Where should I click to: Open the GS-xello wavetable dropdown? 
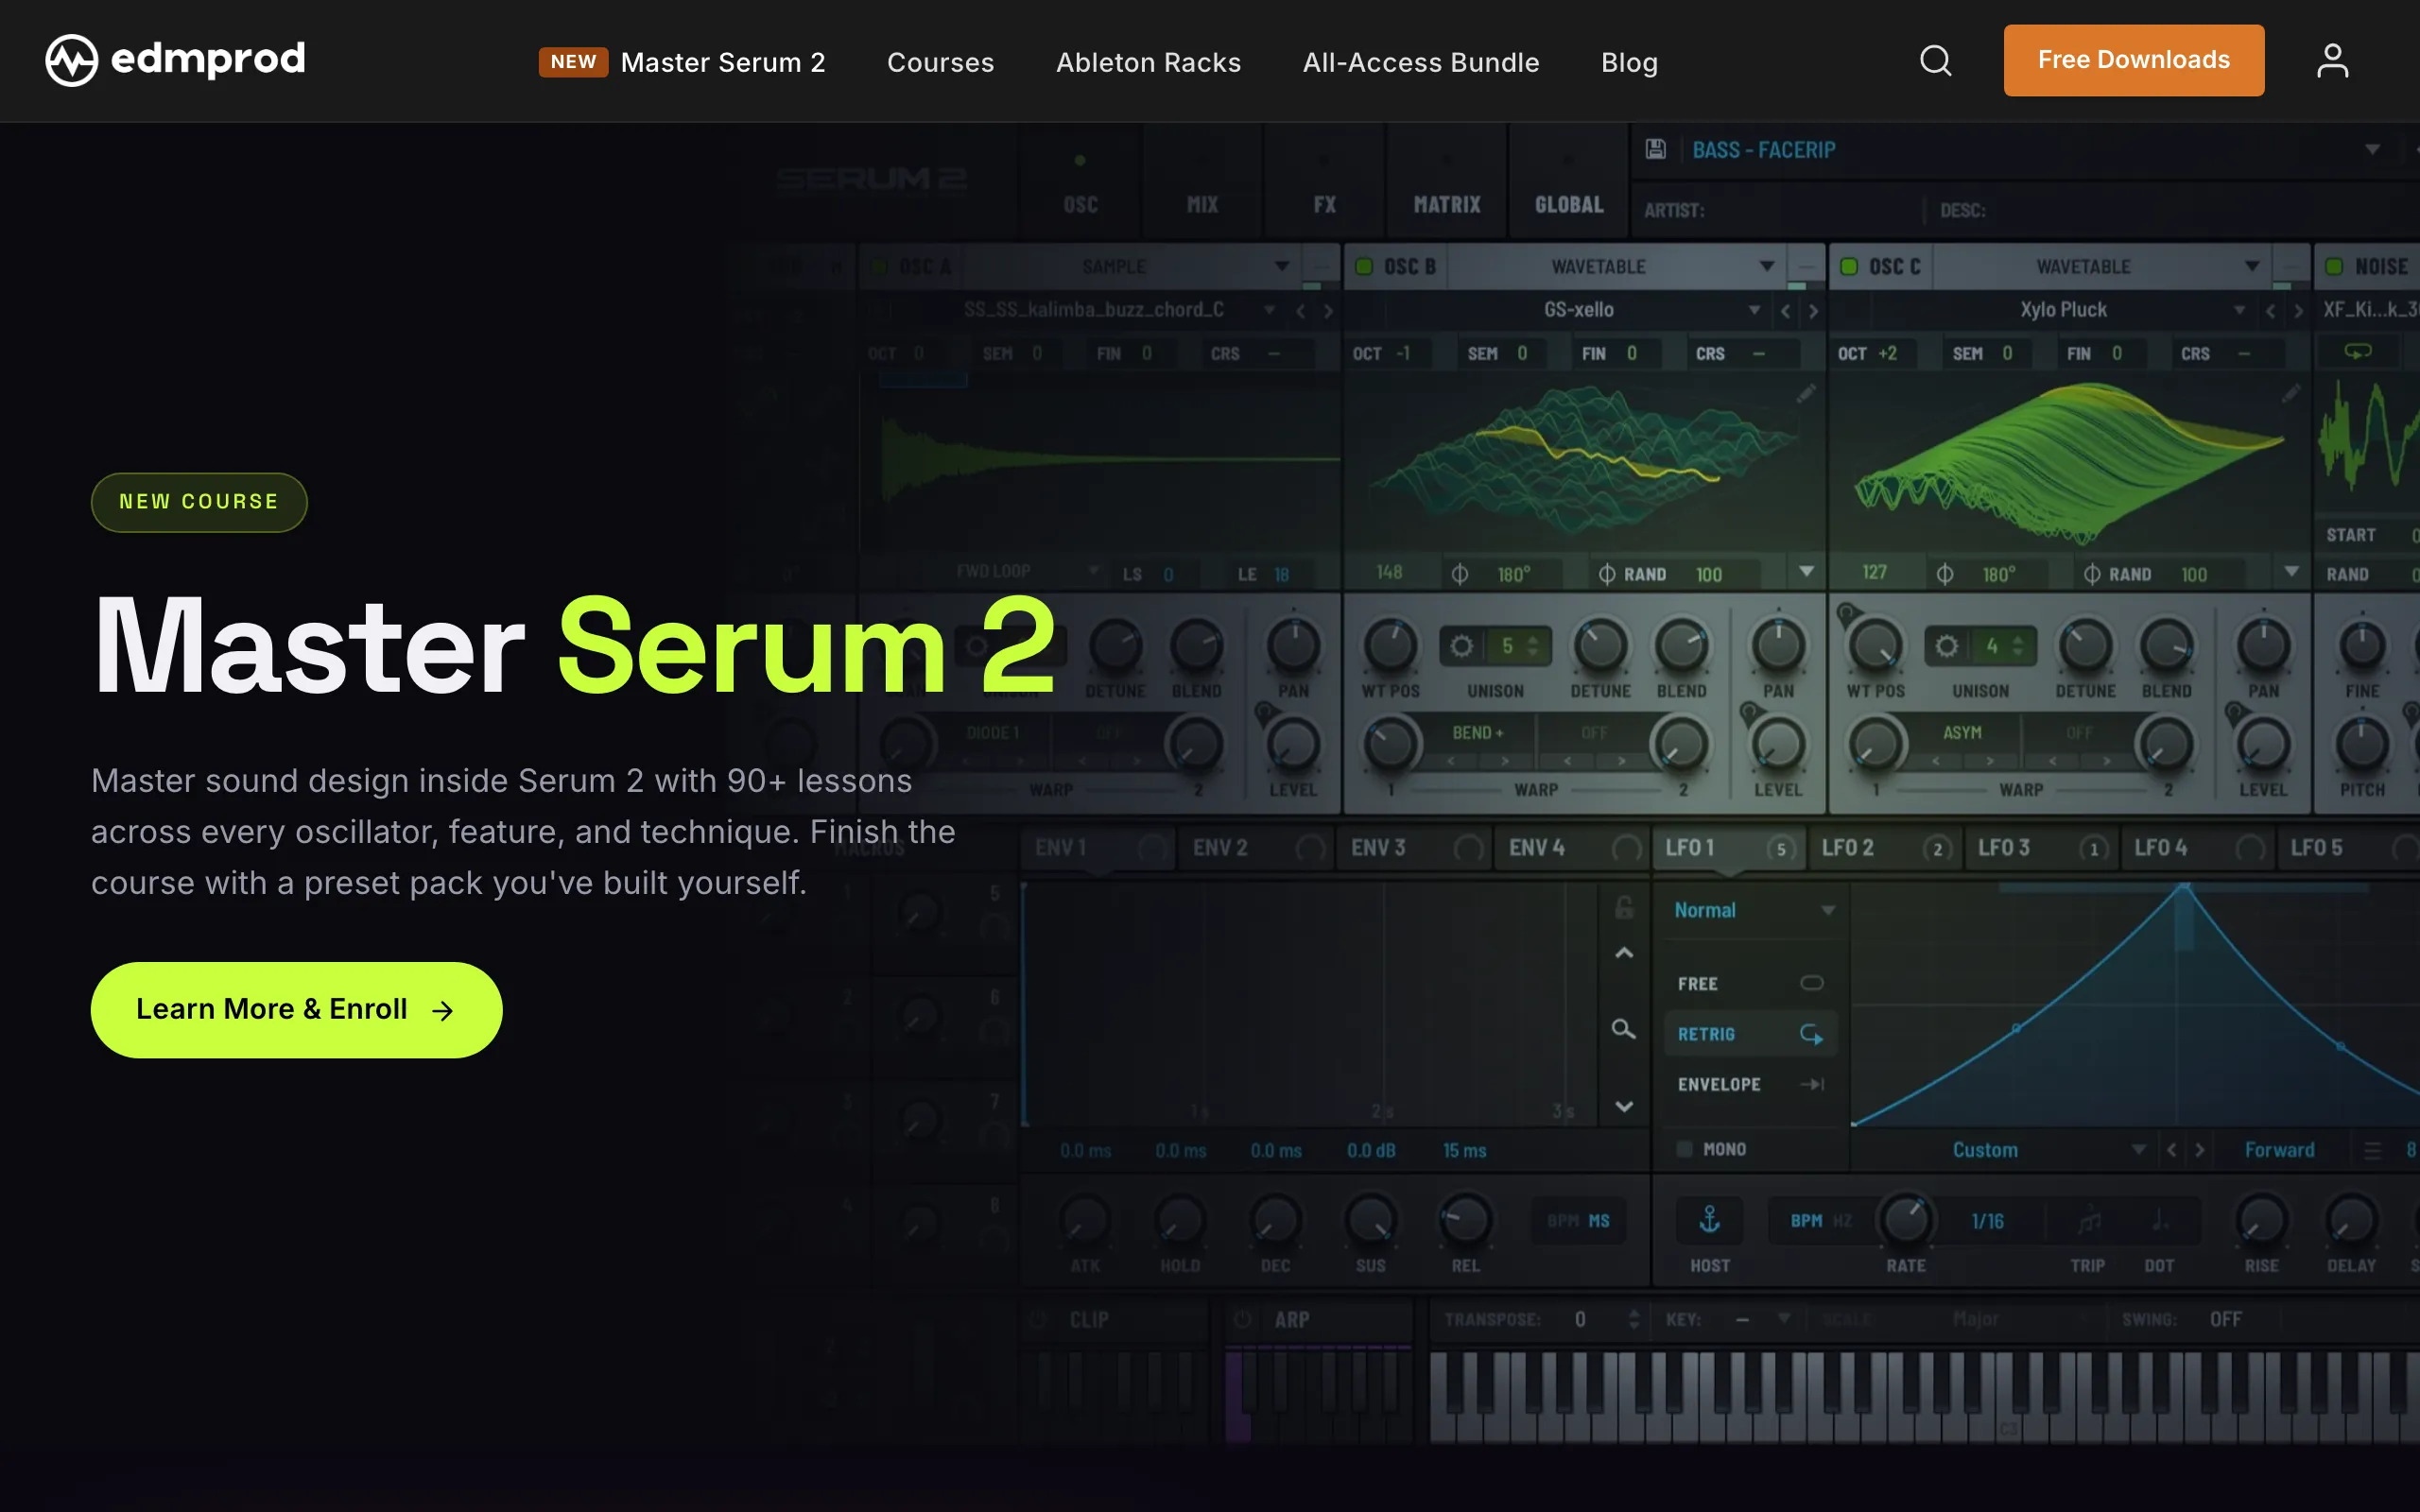[x=1754, y=311]
